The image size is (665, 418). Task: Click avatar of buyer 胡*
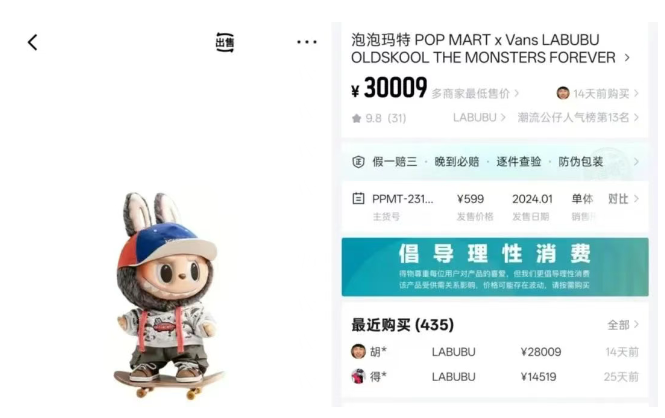pos(358,351)
